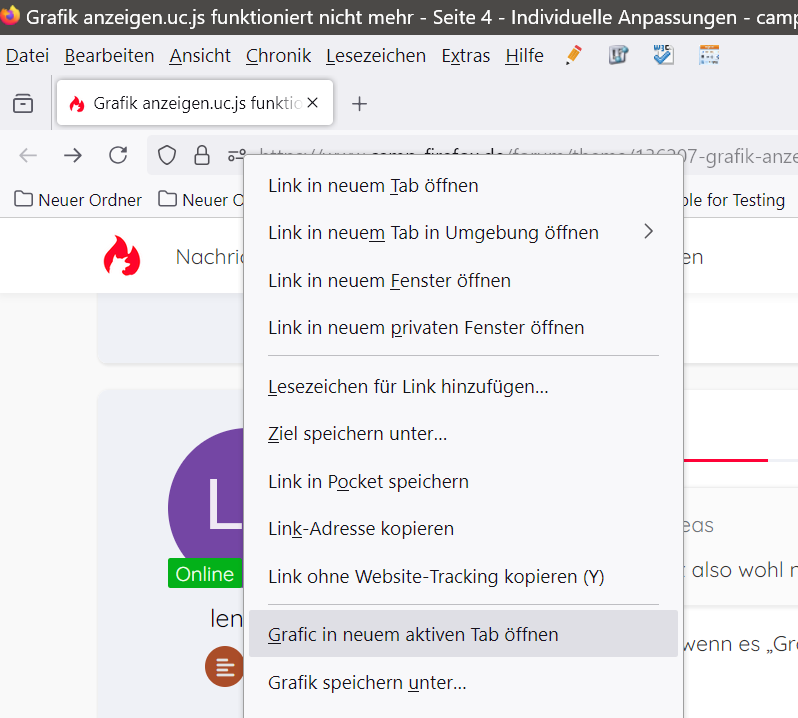Select Ziel speichern unter
Screen dimensions: 798x718
pyautogui.click(x=463, y=434)
